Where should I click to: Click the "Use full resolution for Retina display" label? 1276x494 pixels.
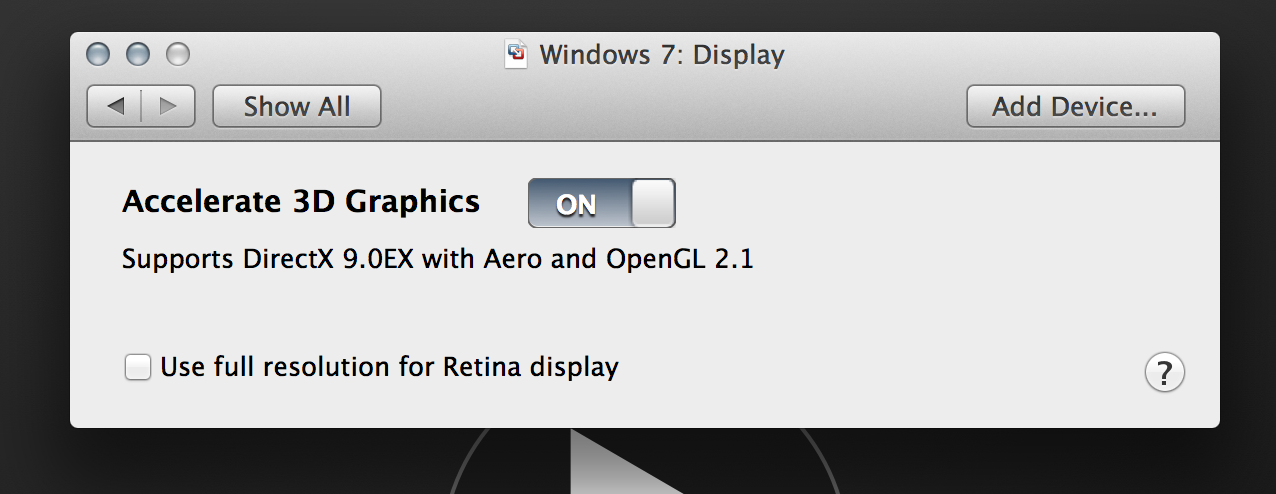(x=389, y=367)
